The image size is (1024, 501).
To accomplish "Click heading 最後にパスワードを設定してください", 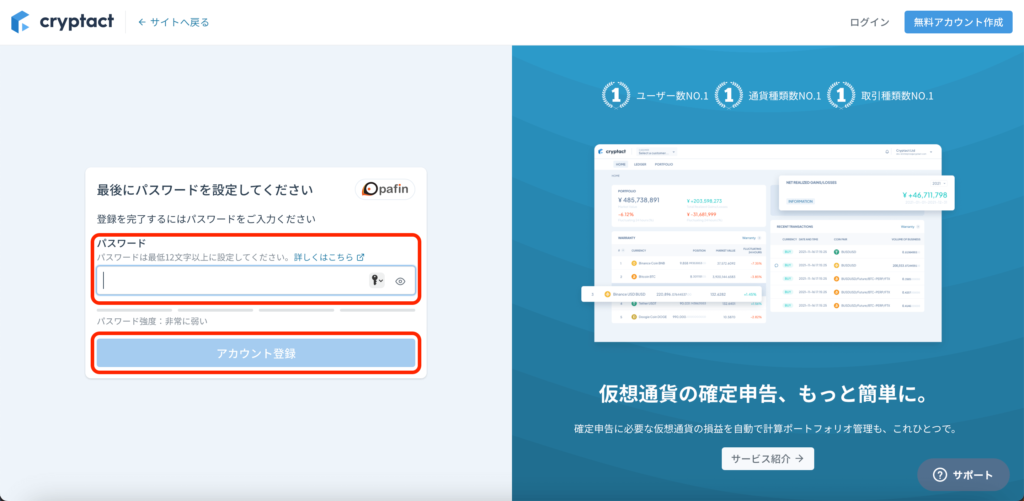I will pyautogui.click(x=205, y=190).
